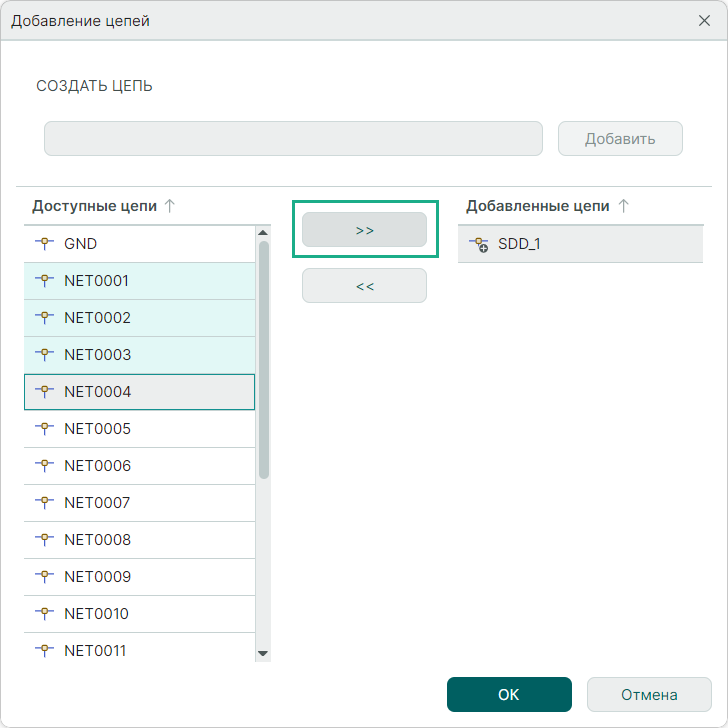Confirm the dialog with OK
This screenshot has height=728, width=728.
[x=509, y=694]
